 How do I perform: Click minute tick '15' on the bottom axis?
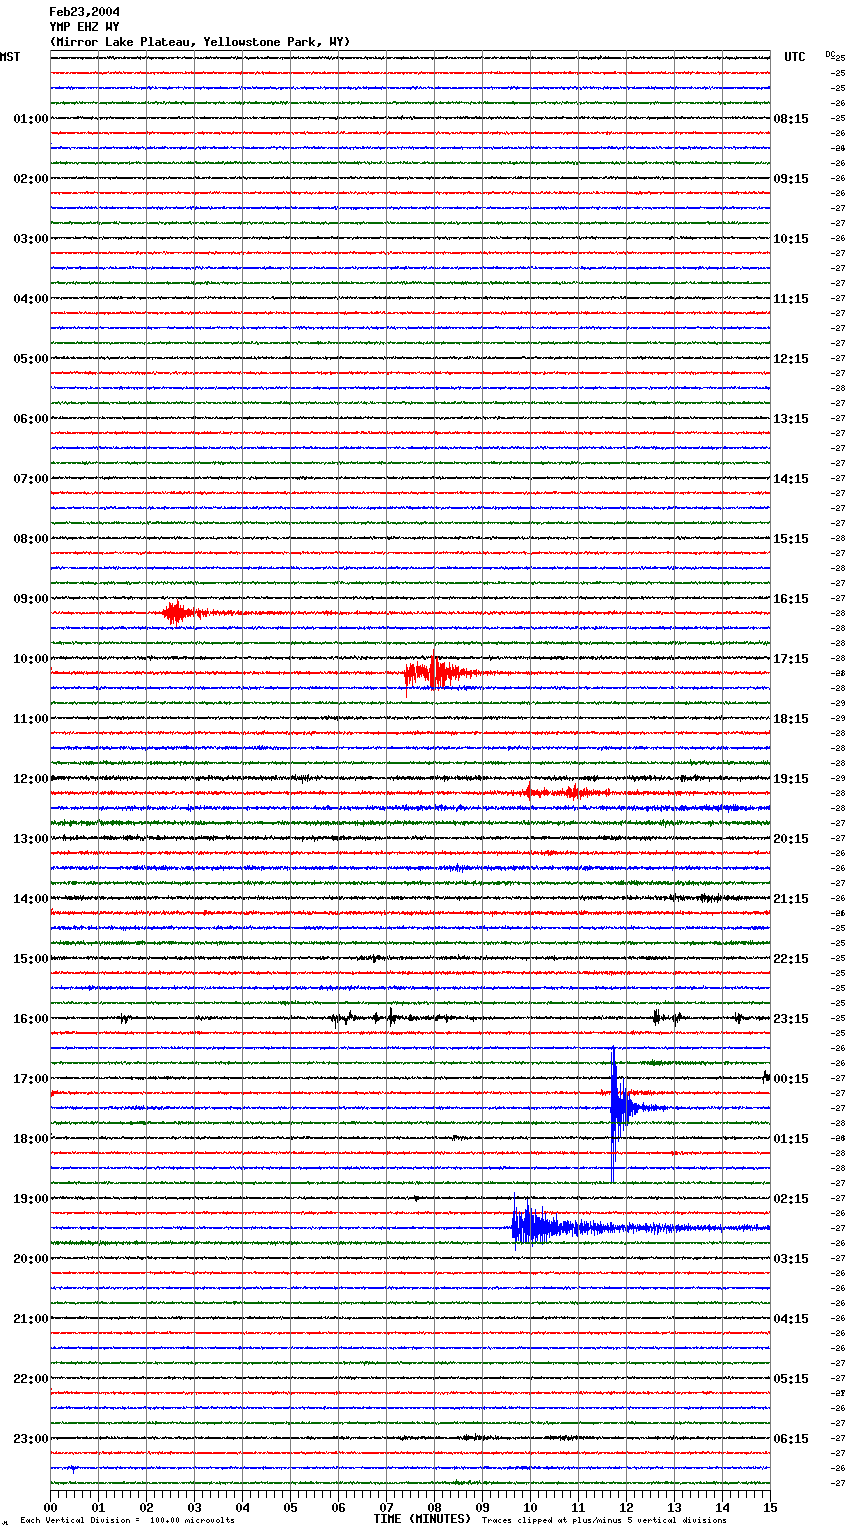[x=770, y=1507]
